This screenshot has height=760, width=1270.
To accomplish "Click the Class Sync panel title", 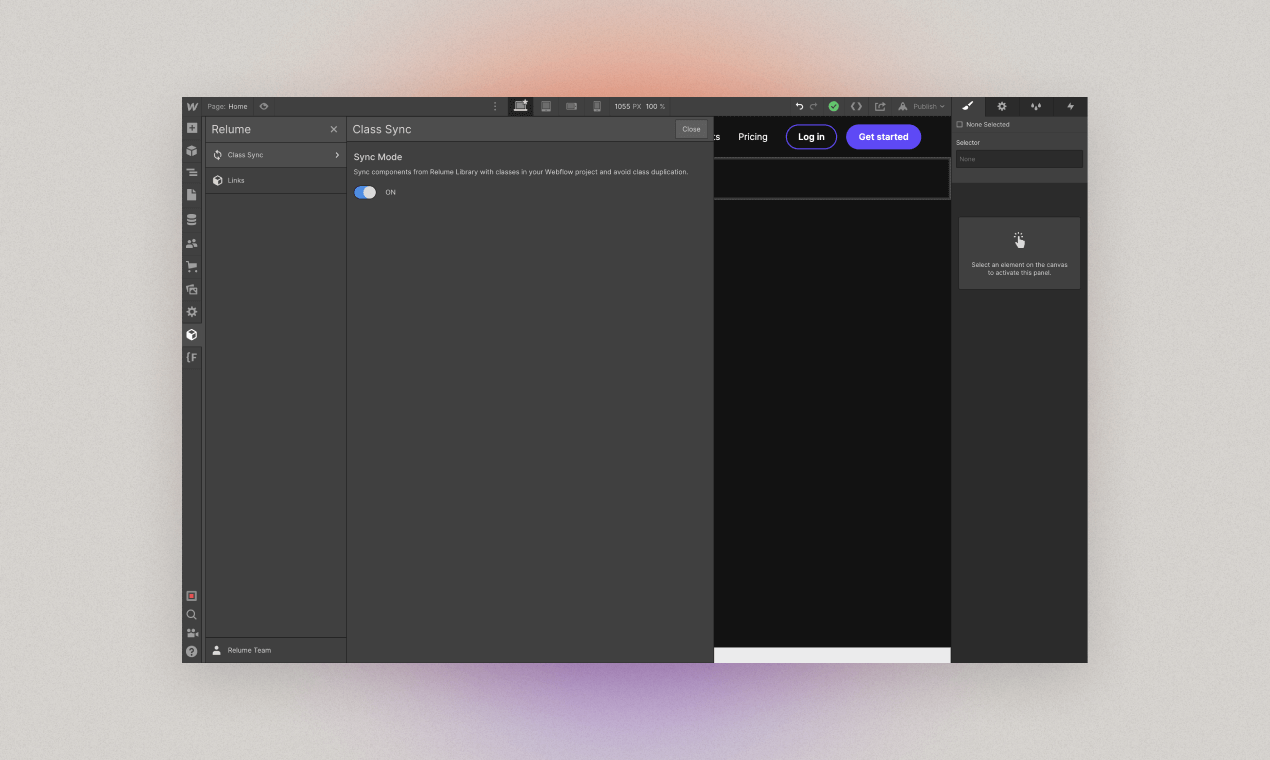I will coord(382,129).
